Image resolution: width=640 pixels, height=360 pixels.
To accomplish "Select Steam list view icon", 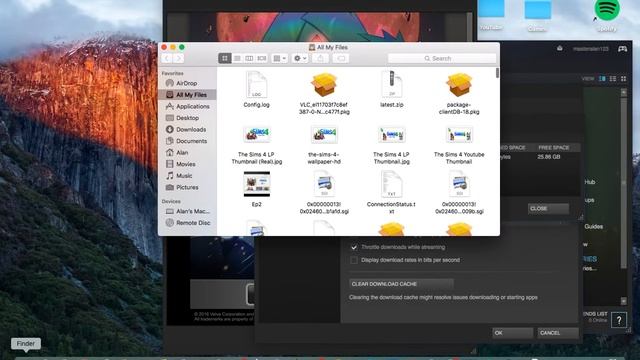I will [x=613, y=78].
